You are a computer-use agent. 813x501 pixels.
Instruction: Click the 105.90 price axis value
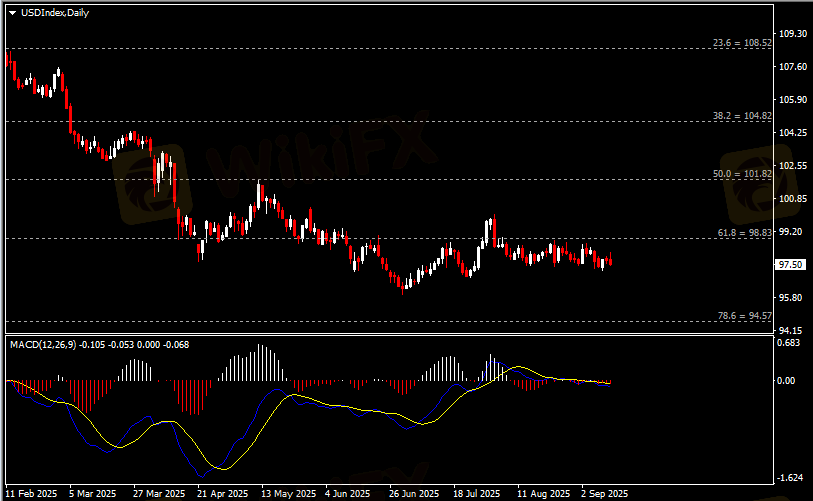[793, 100]
